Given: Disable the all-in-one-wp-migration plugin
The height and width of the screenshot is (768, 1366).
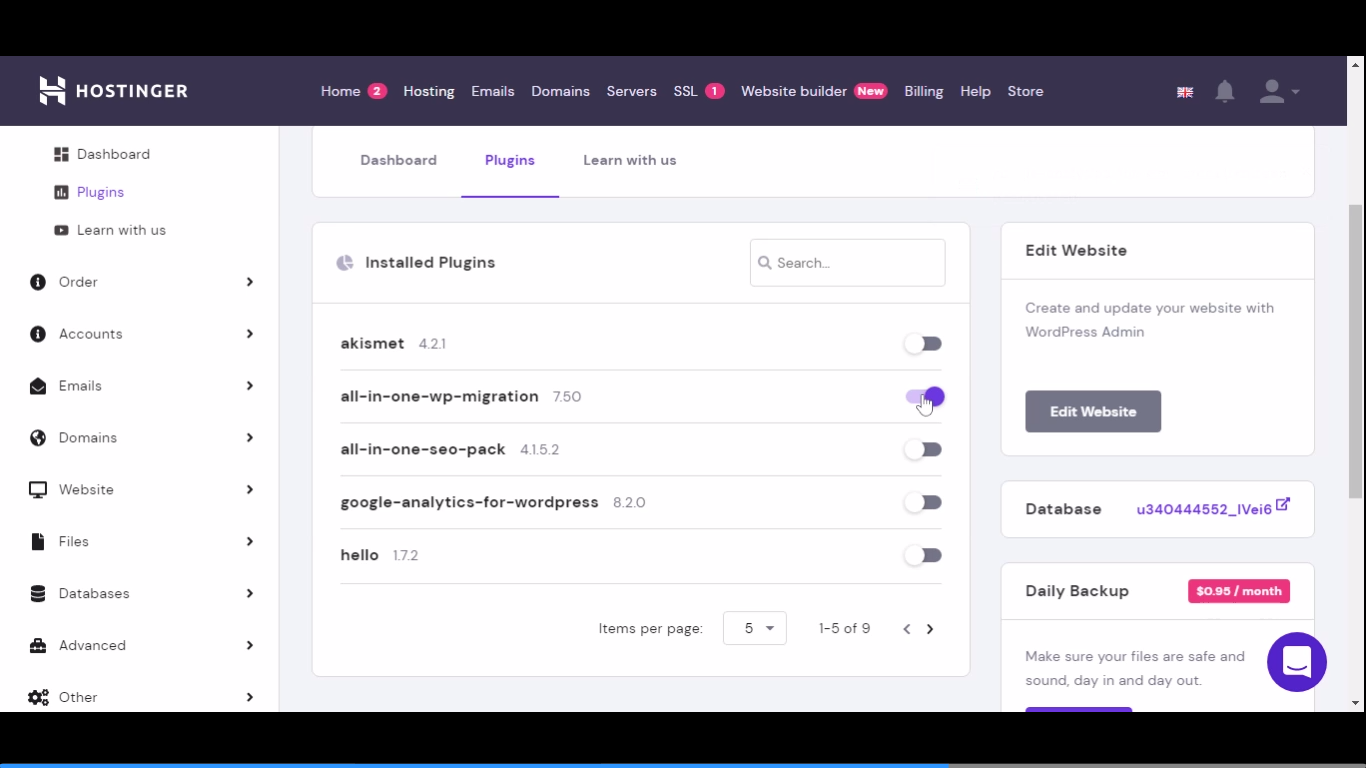Looking at the screenshot, I should point(925,397).
